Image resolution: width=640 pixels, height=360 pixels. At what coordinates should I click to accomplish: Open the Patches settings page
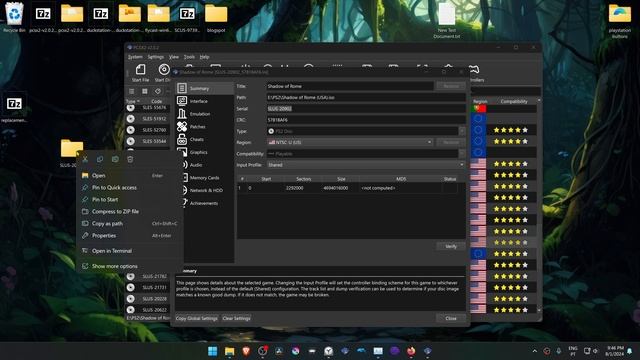pyautogui.click(x=204, y=127)
